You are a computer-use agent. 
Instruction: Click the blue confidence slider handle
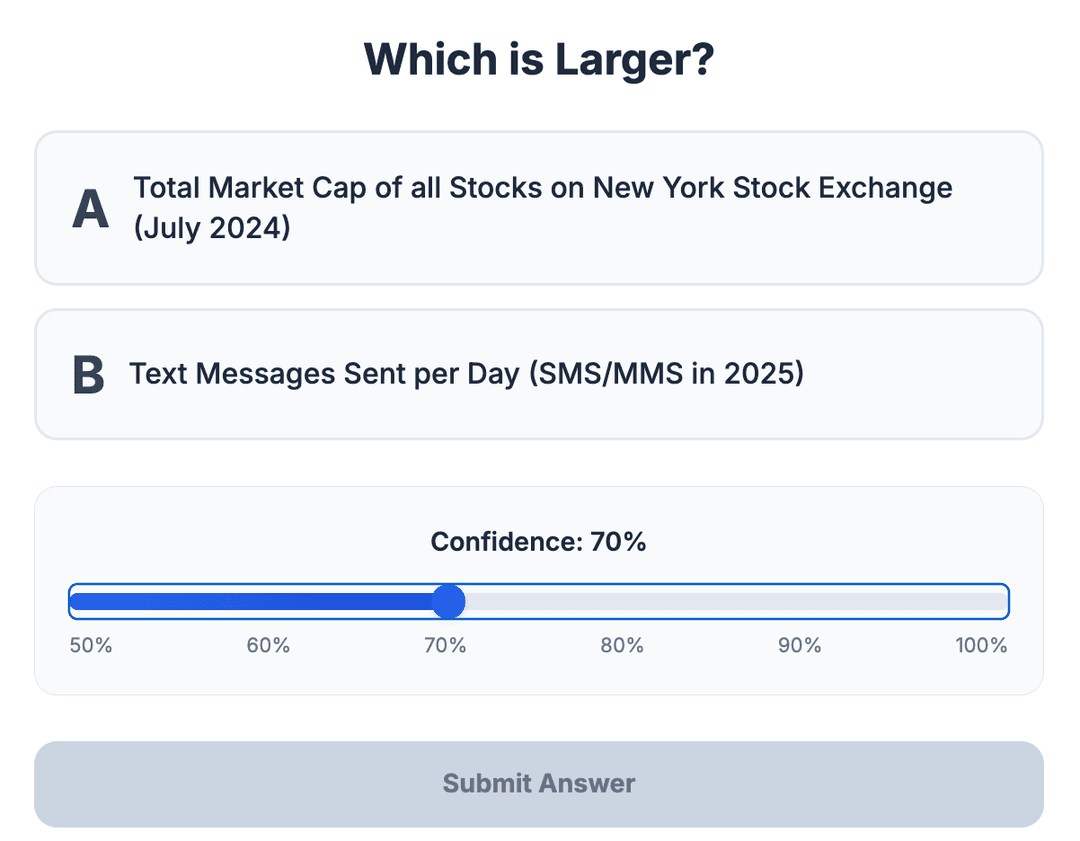point(449,601)
